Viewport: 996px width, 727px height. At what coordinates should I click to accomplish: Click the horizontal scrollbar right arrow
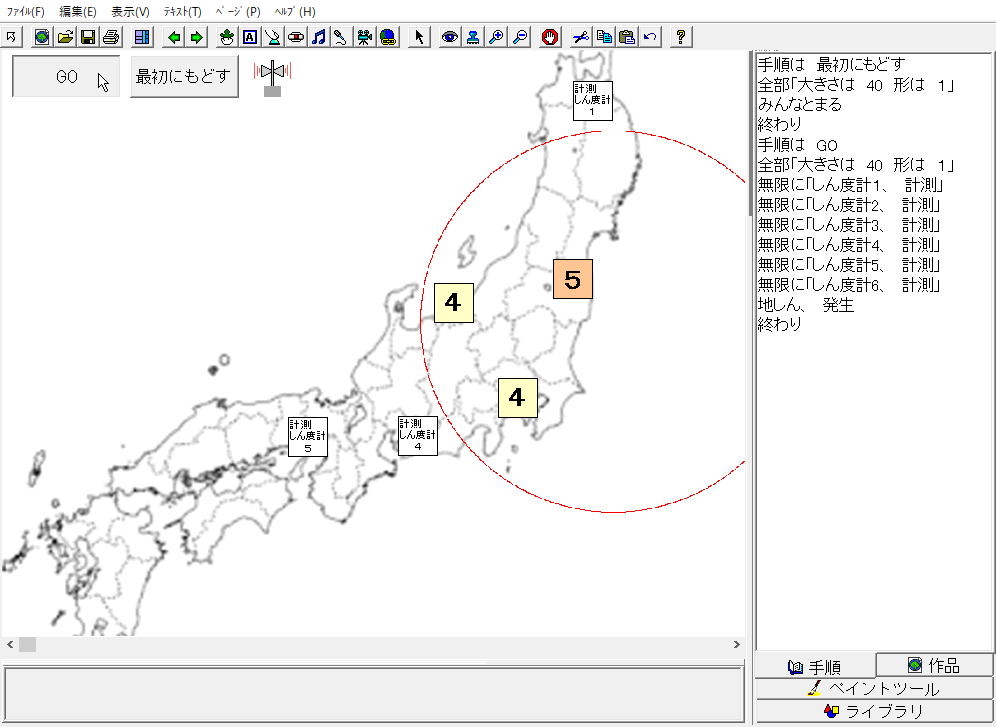[x=738, y=645]
